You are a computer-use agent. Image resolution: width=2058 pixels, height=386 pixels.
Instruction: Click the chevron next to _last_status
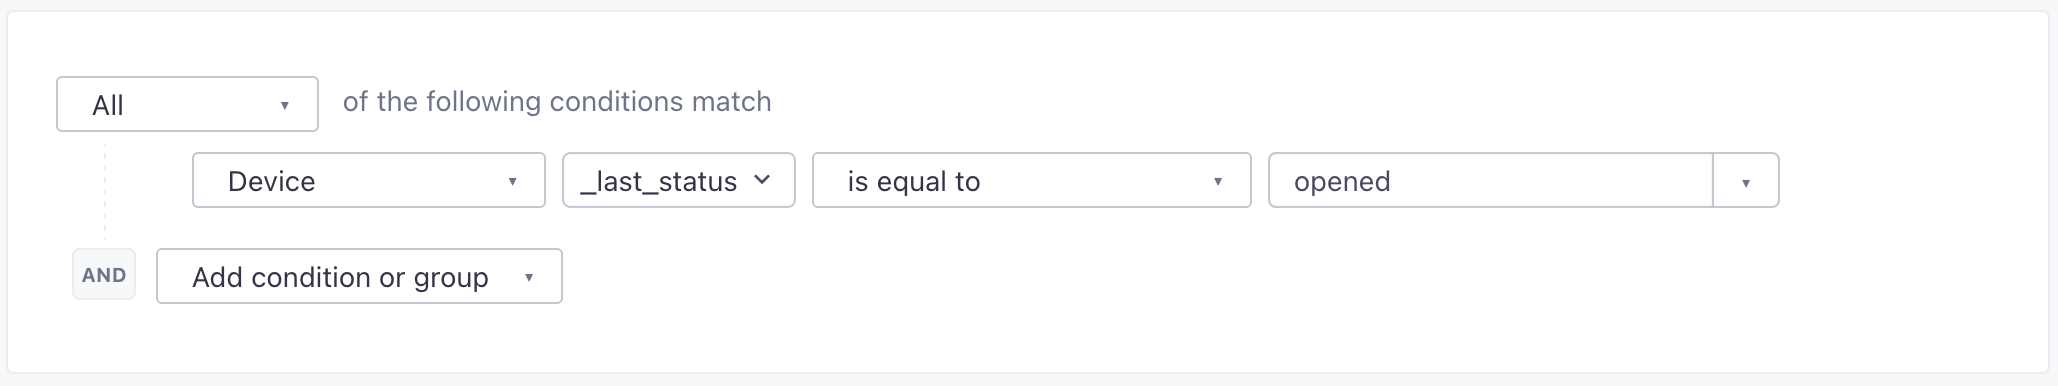[x=762, y=180]
